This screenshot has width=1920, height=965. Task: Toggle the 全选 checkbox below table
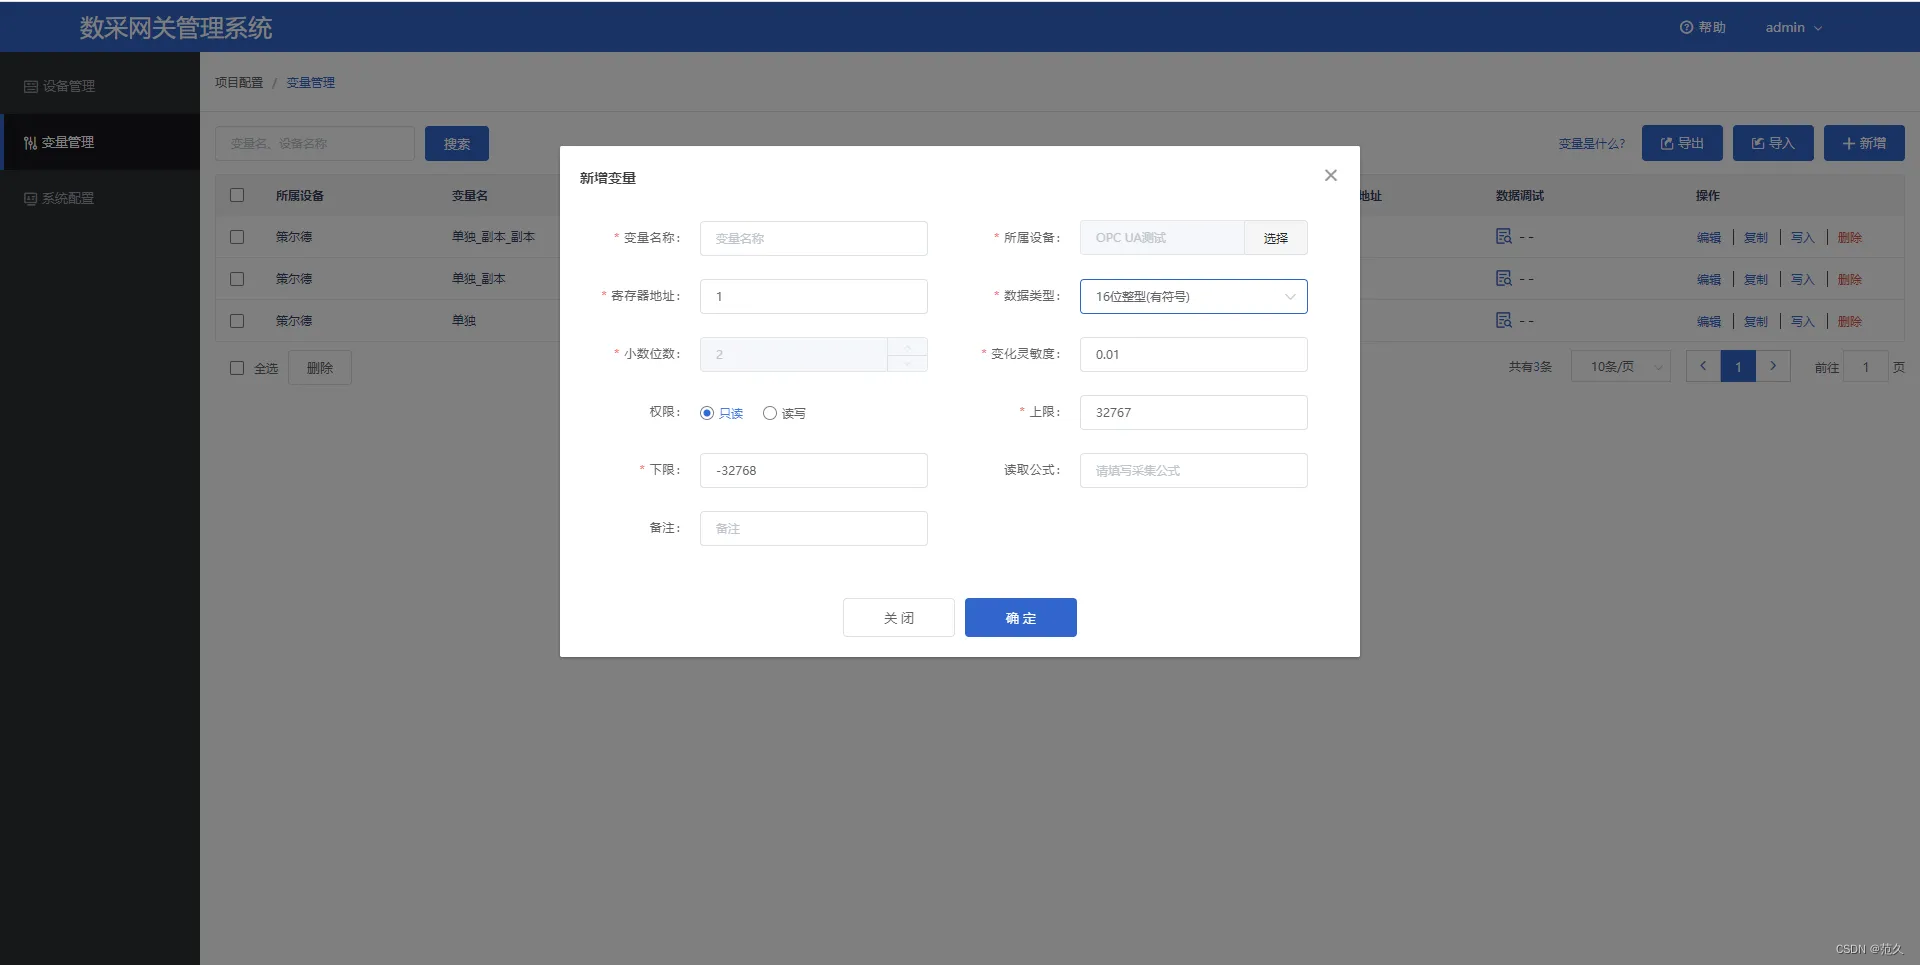pyautogui.click(x=237, y=368)
